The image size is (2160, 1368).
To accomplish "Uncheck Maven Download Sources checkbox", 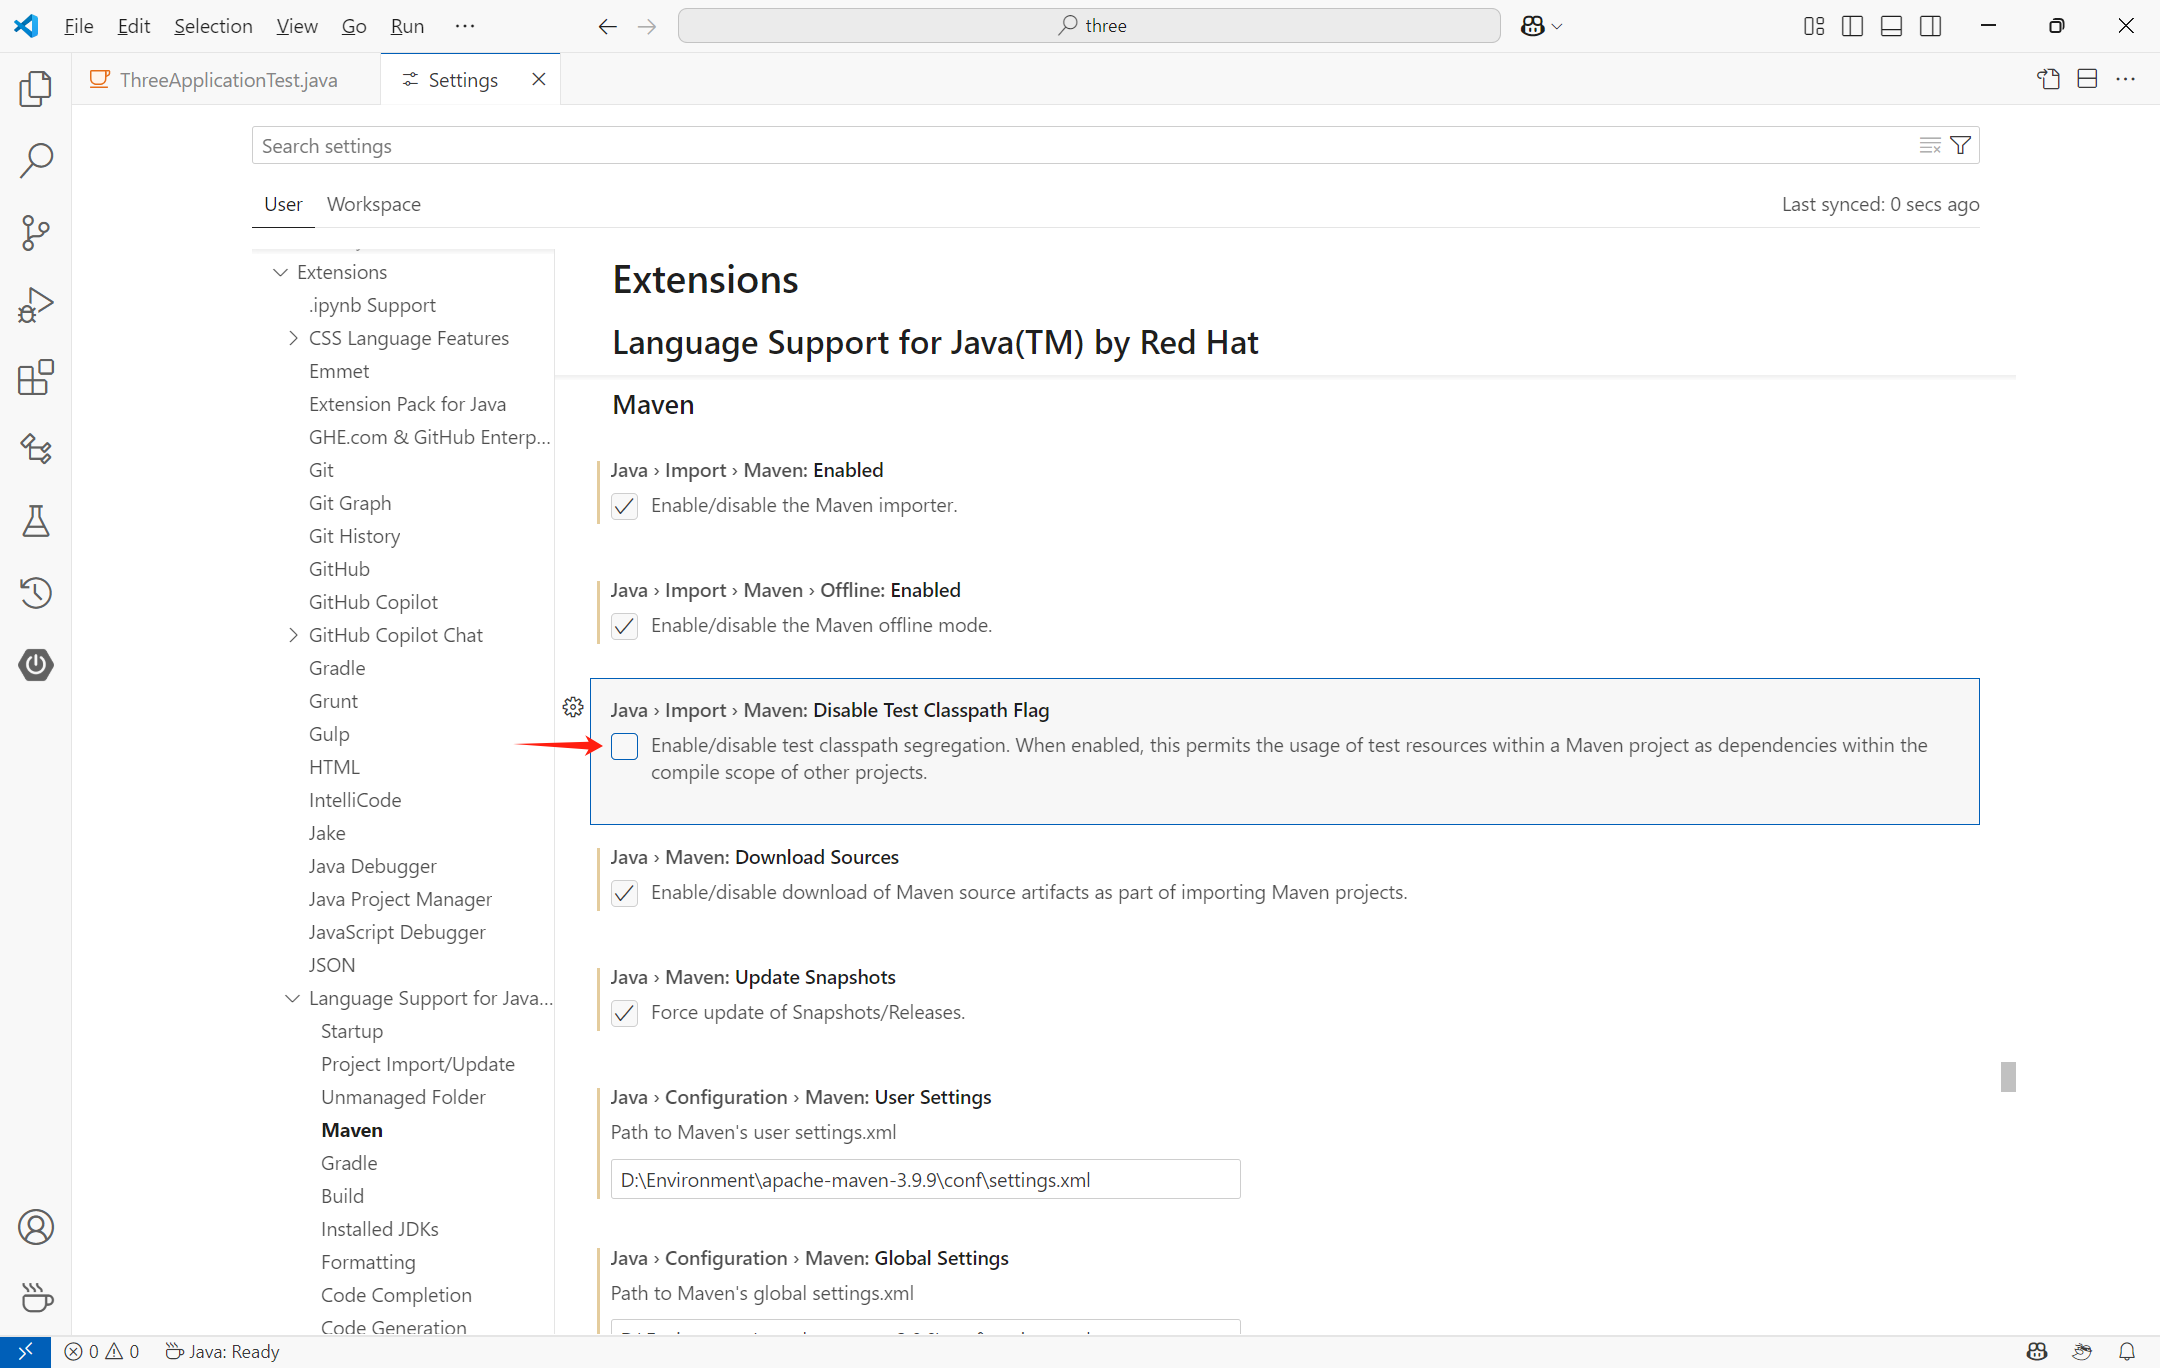I will point(625,893).
